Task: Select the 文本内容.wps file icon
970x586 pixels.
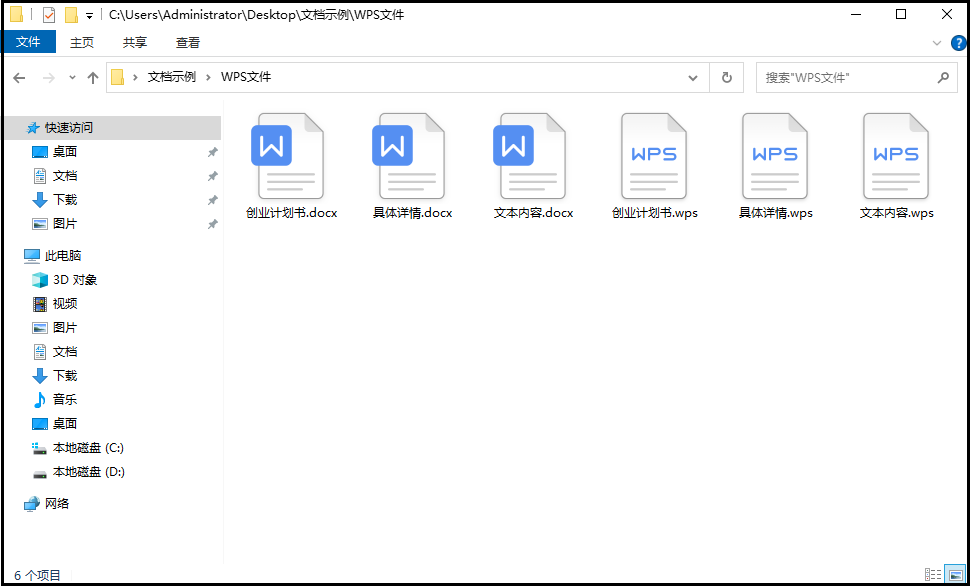Action: click(896, 156)
